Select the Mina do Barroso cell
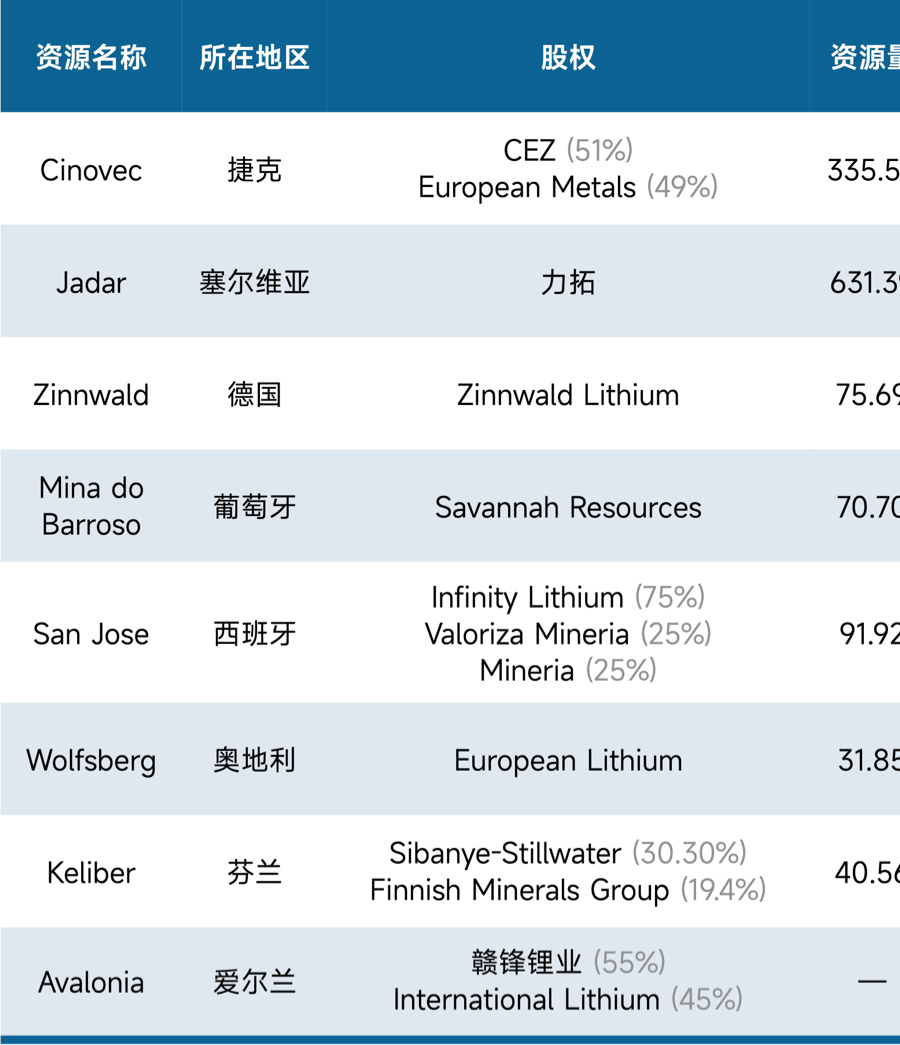900x1045 pixels. click(x=91, y=506)
